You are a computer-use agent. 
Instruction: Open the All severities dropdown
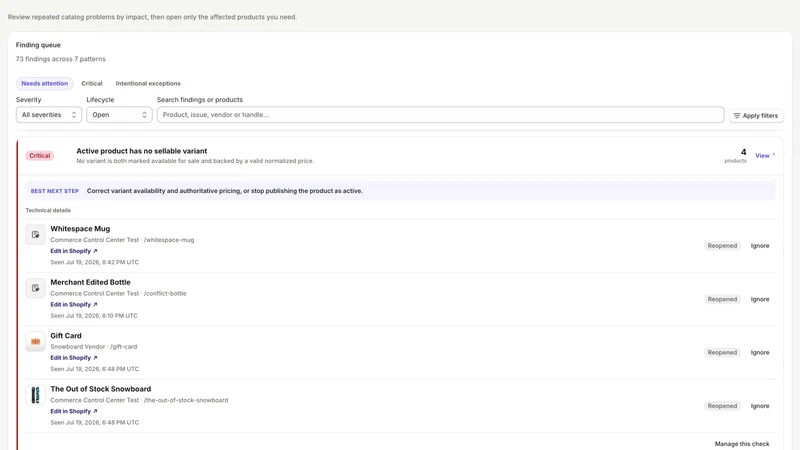pos(48,115)
